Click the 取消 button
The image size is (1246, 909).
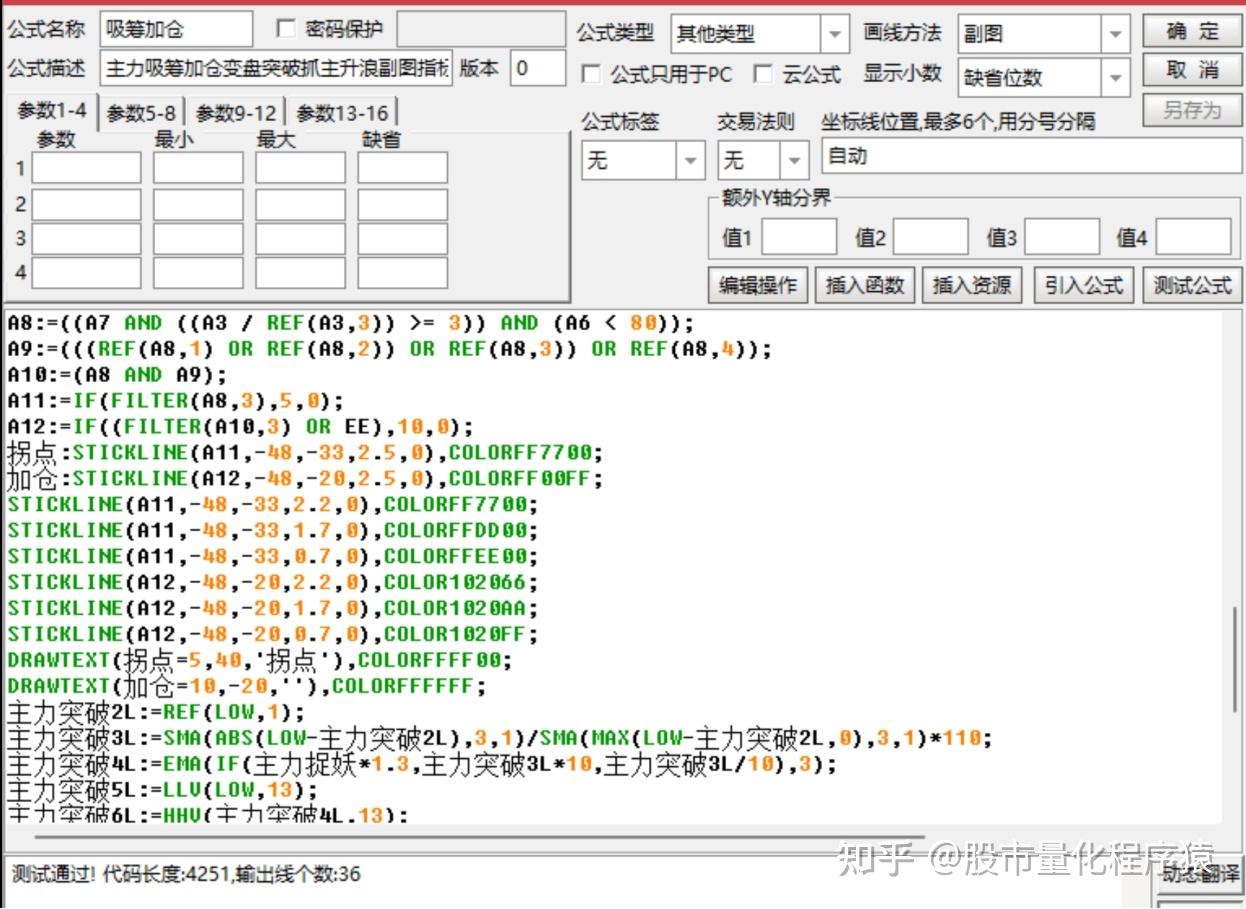[1192, 70]
